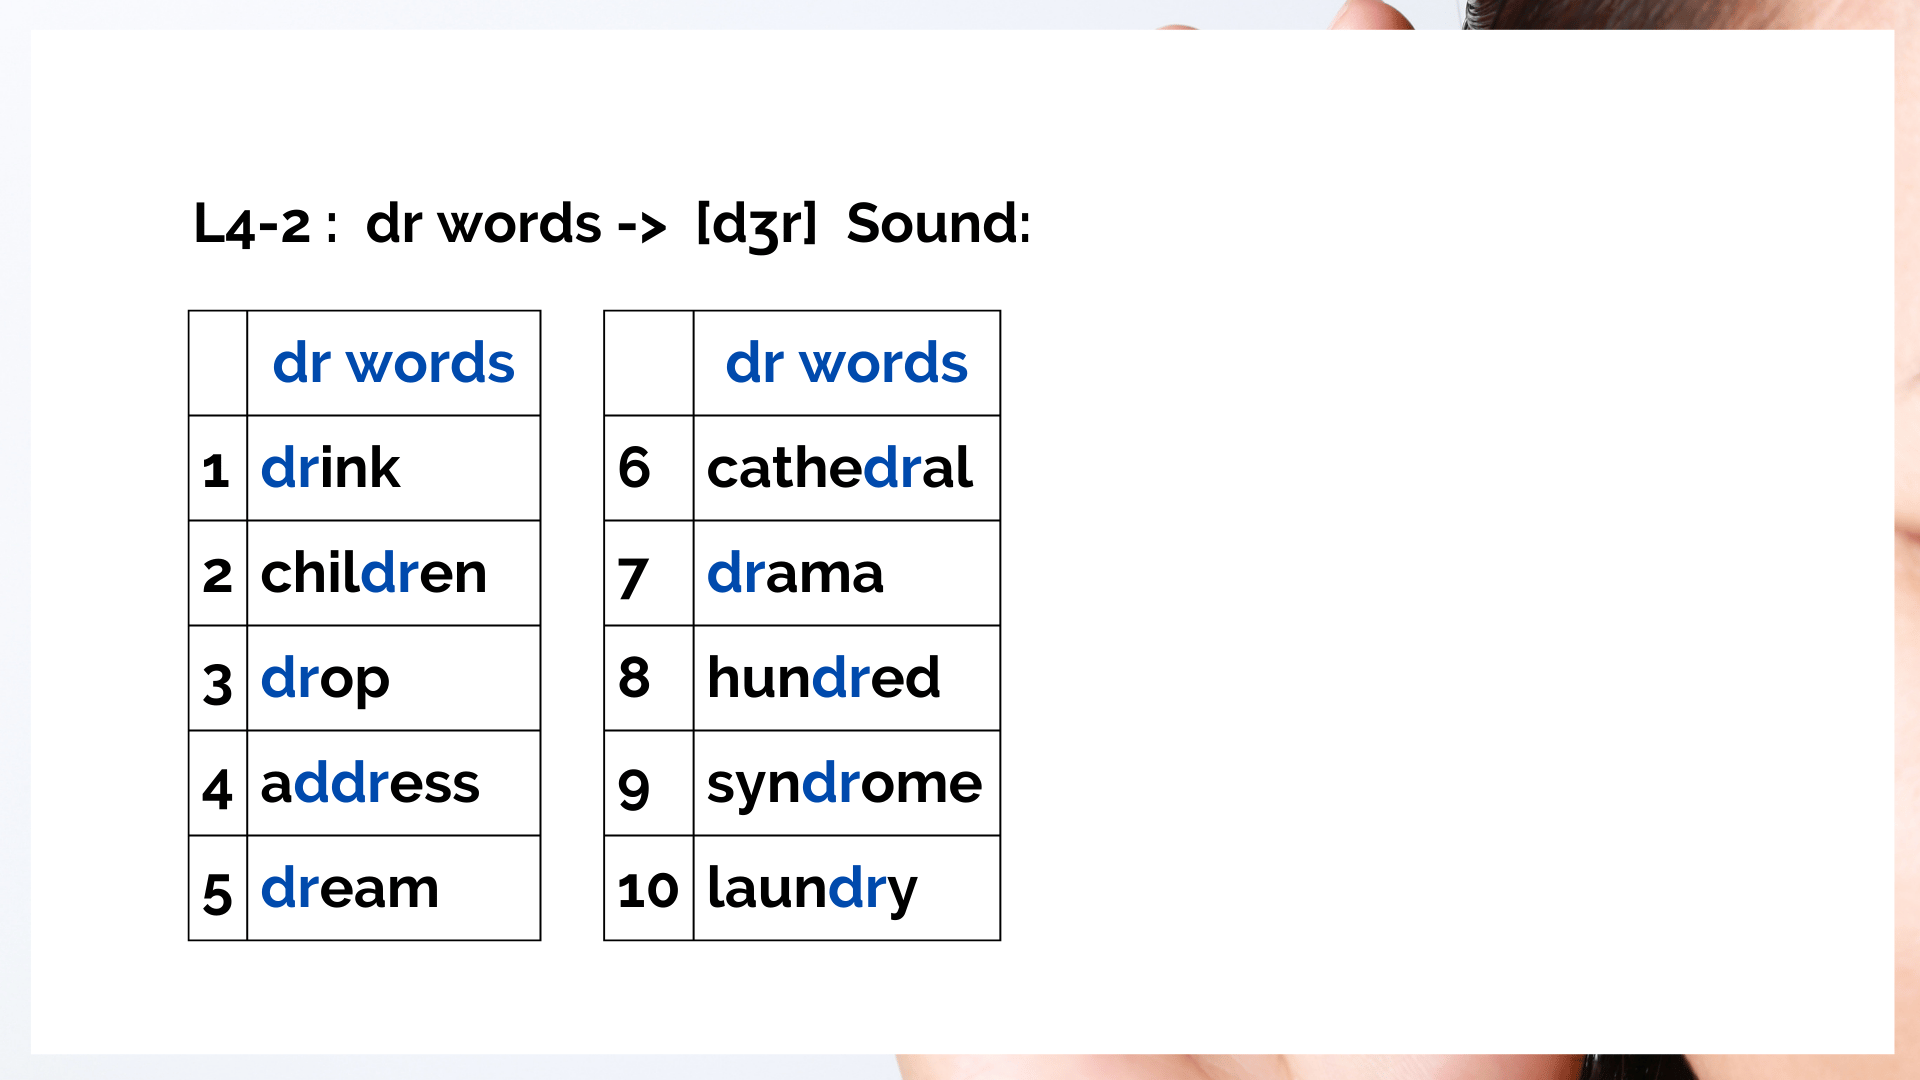Screen dimensions: 1920x1080
Task: Select the word cathedral in row 6
Action: tap(839, 467)
